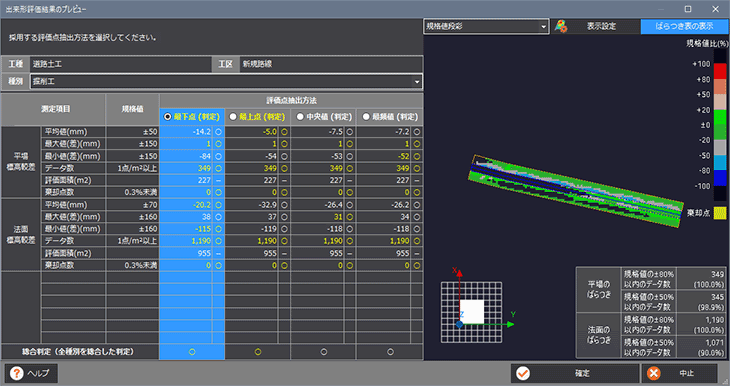Click the orange checkmark confirm icon
Screen dimensions: 730x386
523,373
